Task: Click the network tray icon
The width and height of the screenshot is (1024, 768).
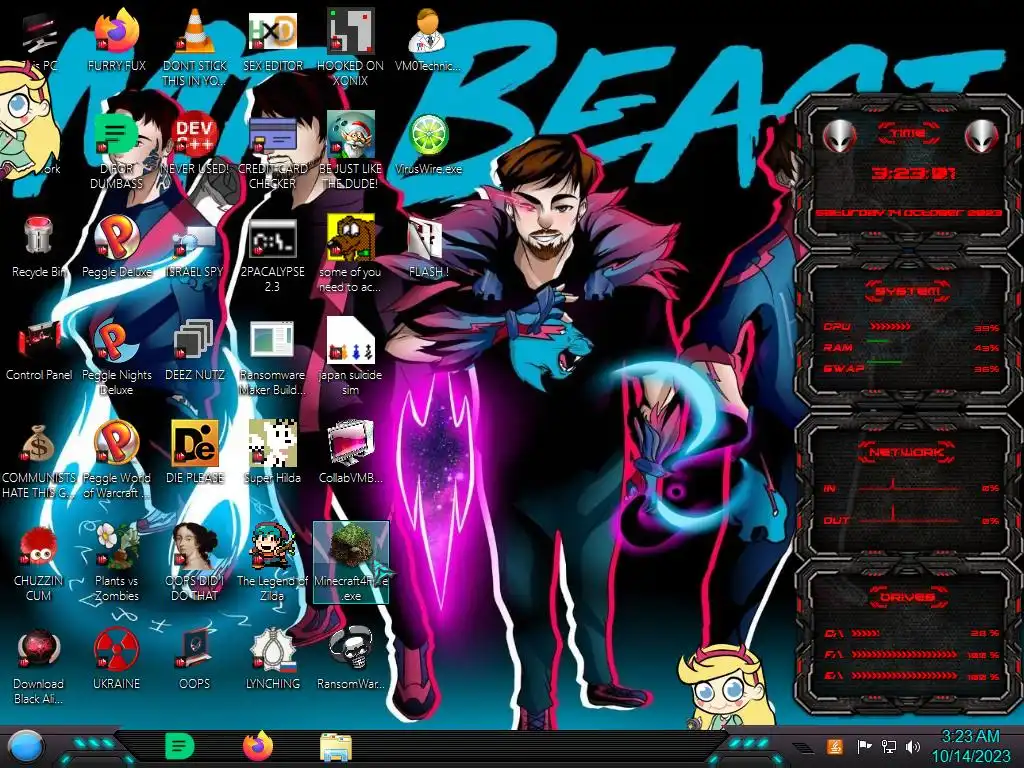Action: coord(889,746)
